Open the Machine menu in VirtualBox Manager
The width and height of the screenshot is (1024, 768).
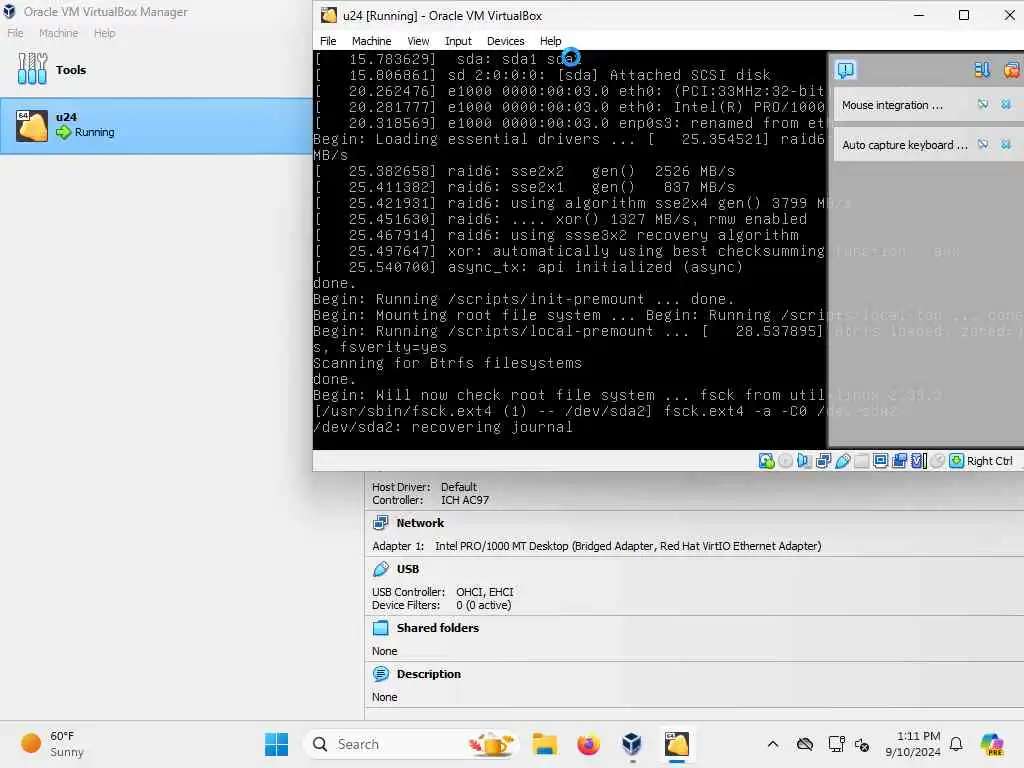pos(58,33)
